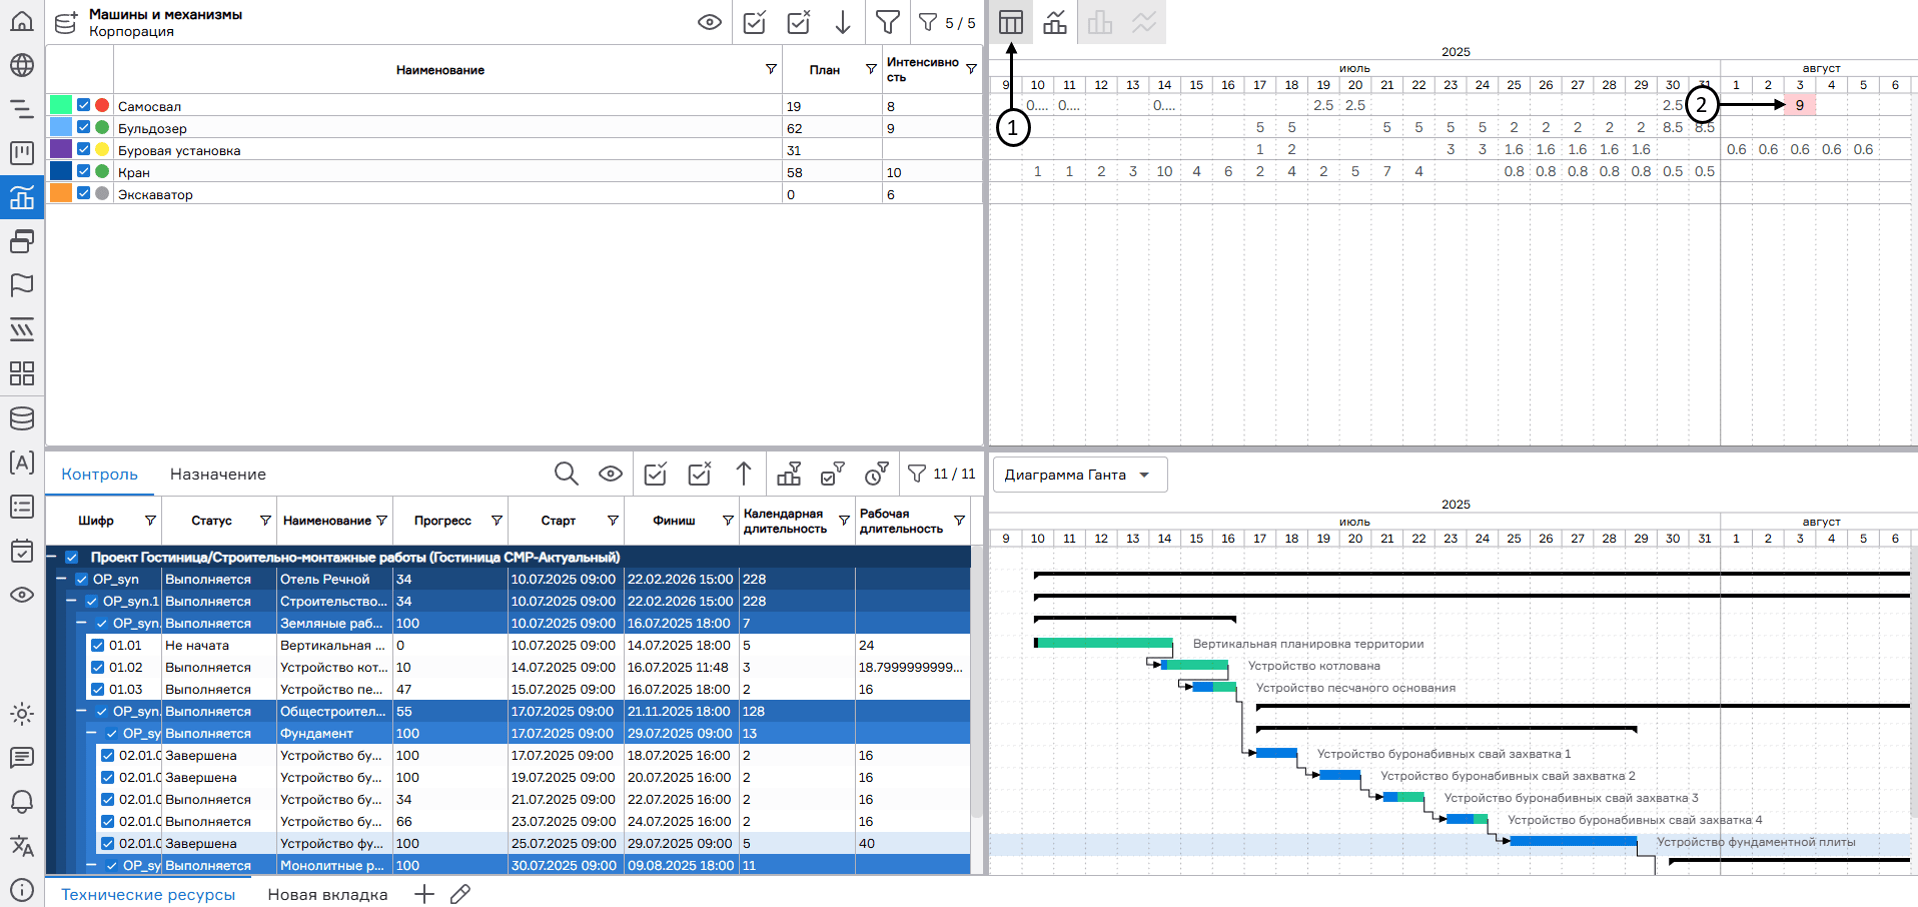Select the highlighted 9 cell in August
The height and width of the screenshot is (907, 1918).
point(1799,105)
